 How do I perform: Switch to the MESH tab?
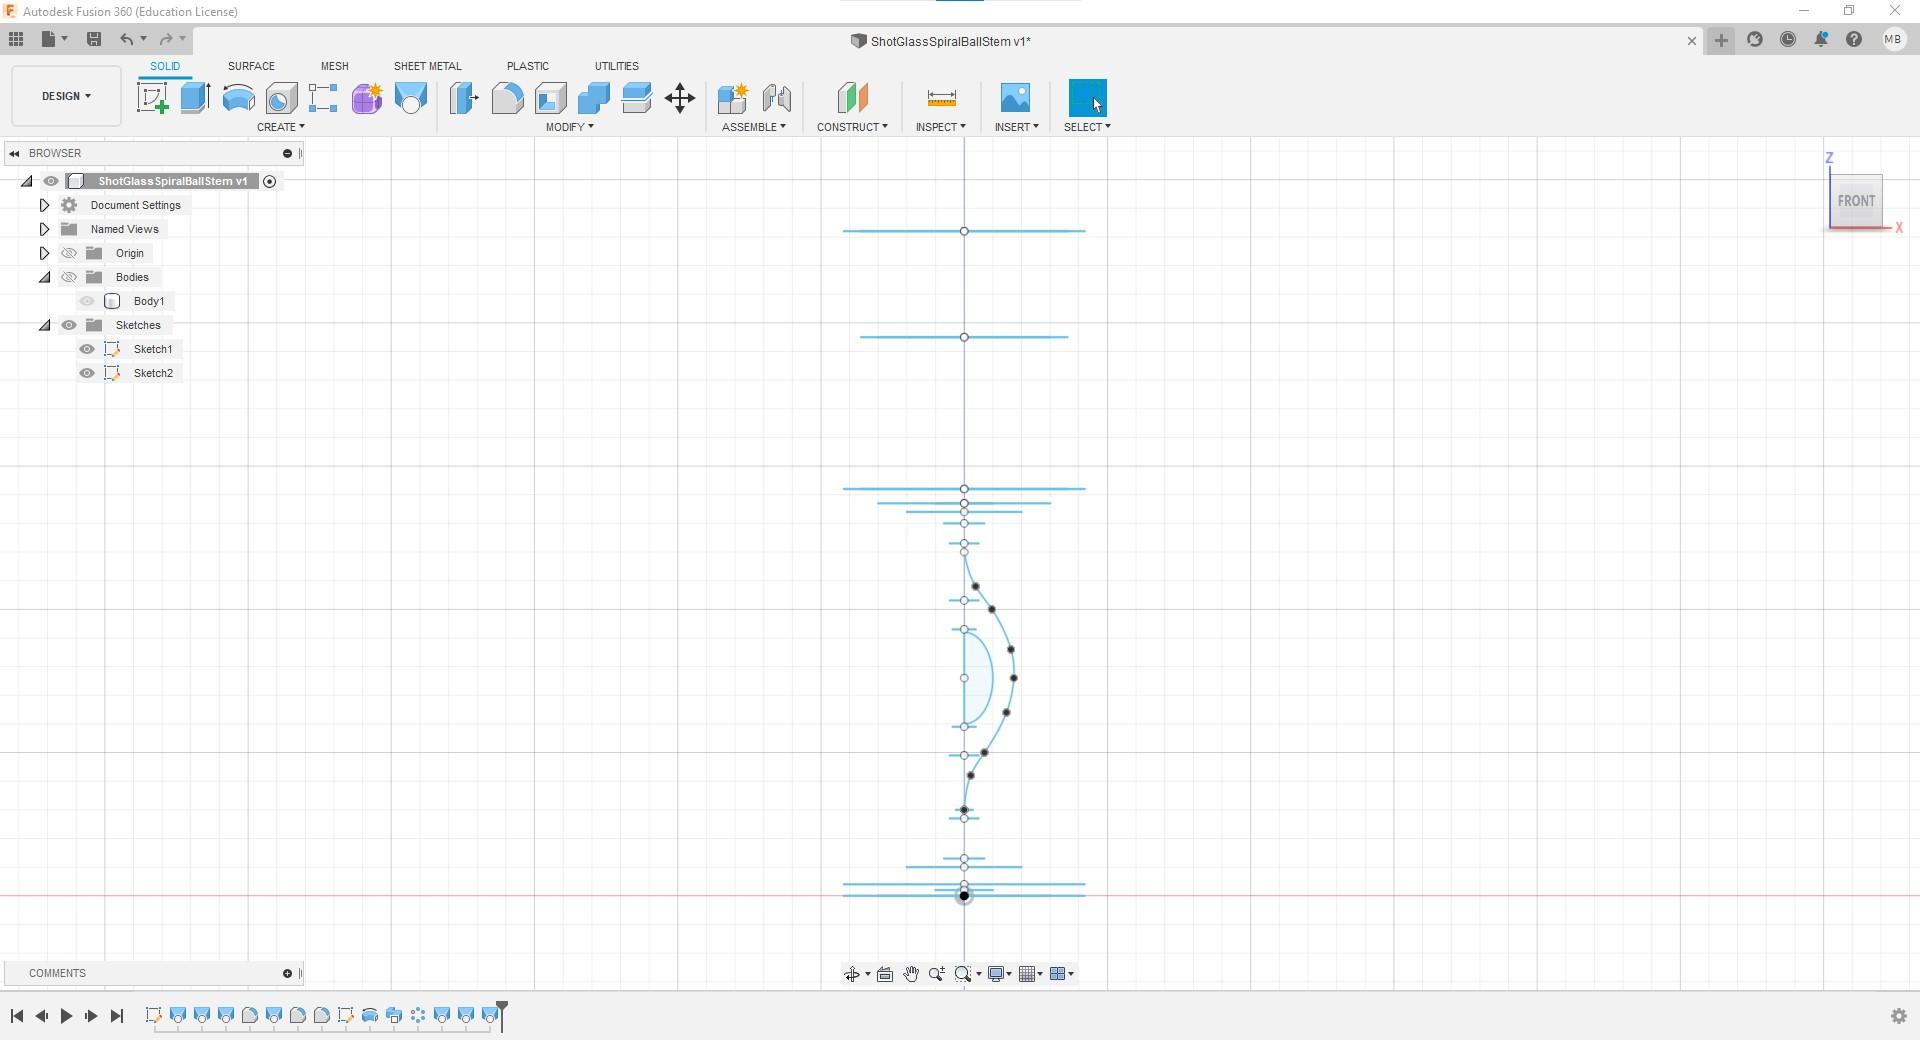(335, 66)
